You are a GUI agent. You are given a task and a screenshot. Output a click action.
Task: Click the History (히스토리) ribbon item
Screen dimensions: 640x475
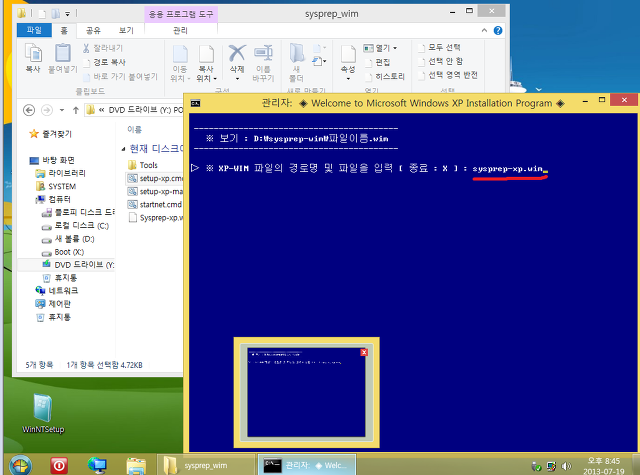[385, 76]
